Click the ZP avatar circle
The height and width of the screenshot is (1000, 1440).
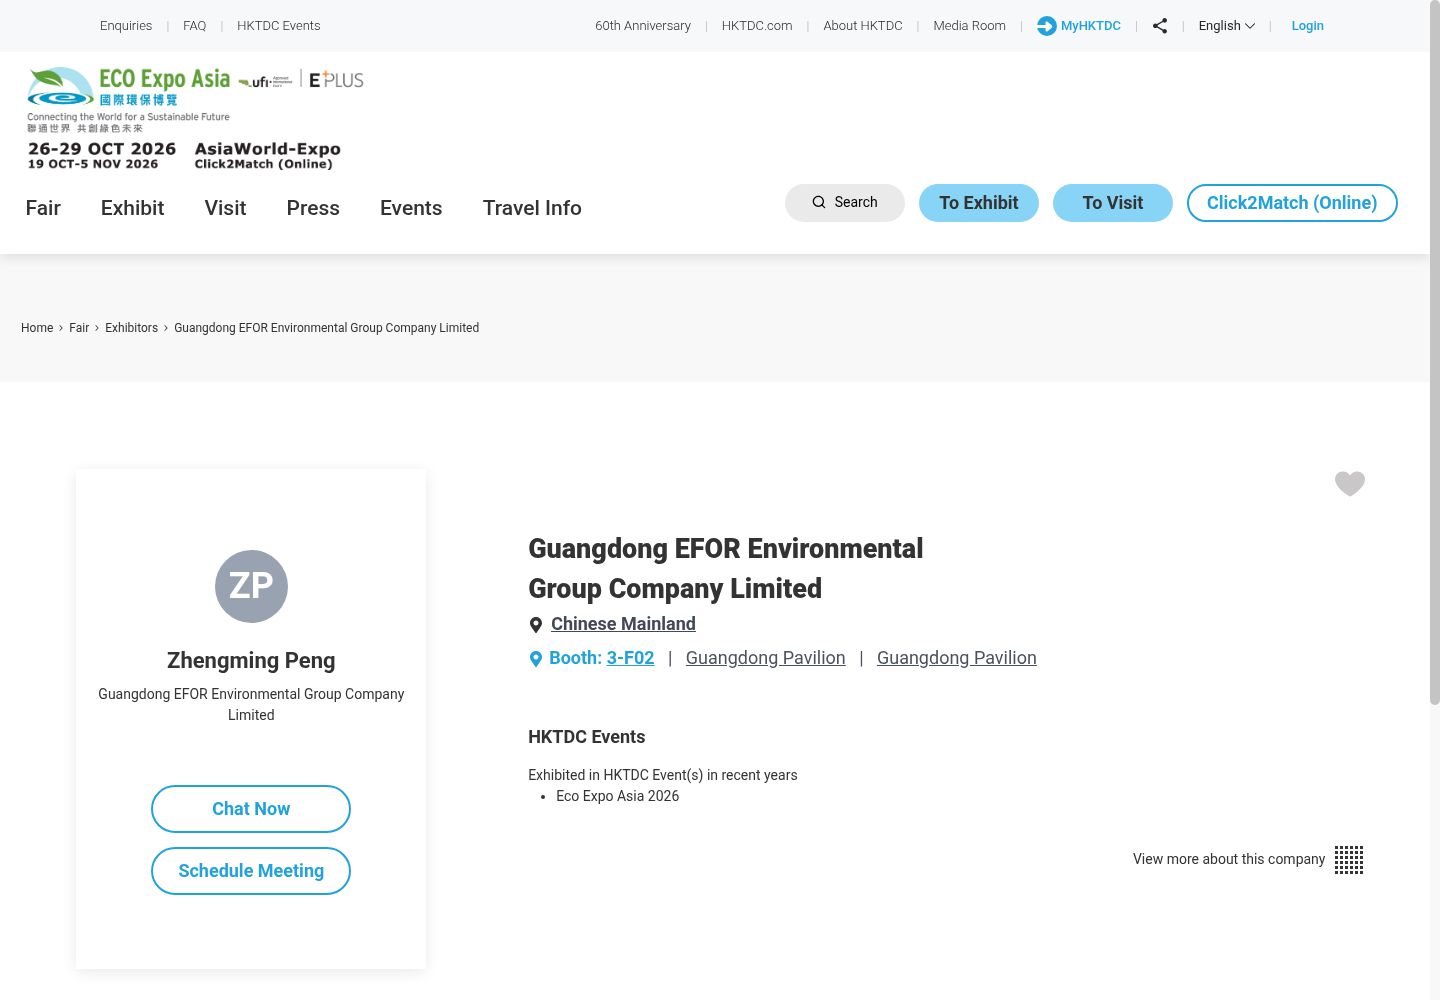[x=251, y=586]
